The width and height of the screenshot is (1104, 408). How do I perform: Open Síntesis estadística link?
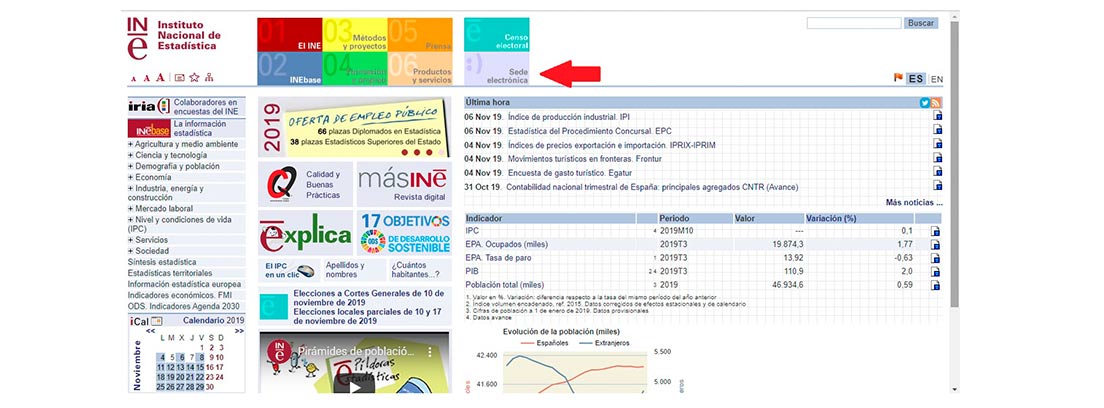(162, 262)
